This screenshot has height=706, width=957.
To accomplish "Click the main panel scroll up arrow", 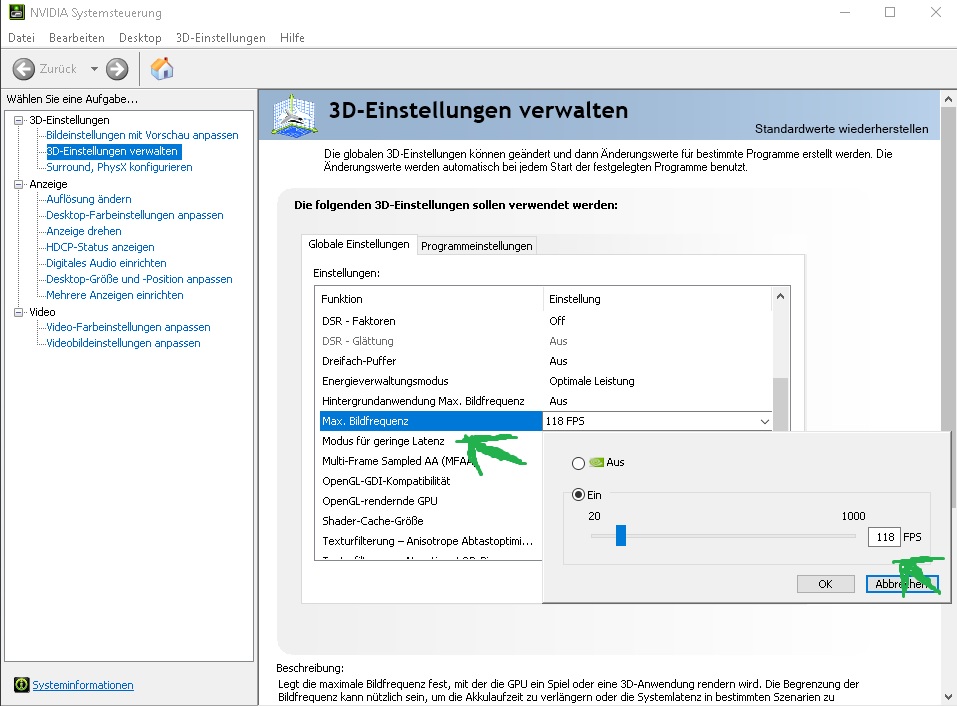I will [x=948, y=99].
